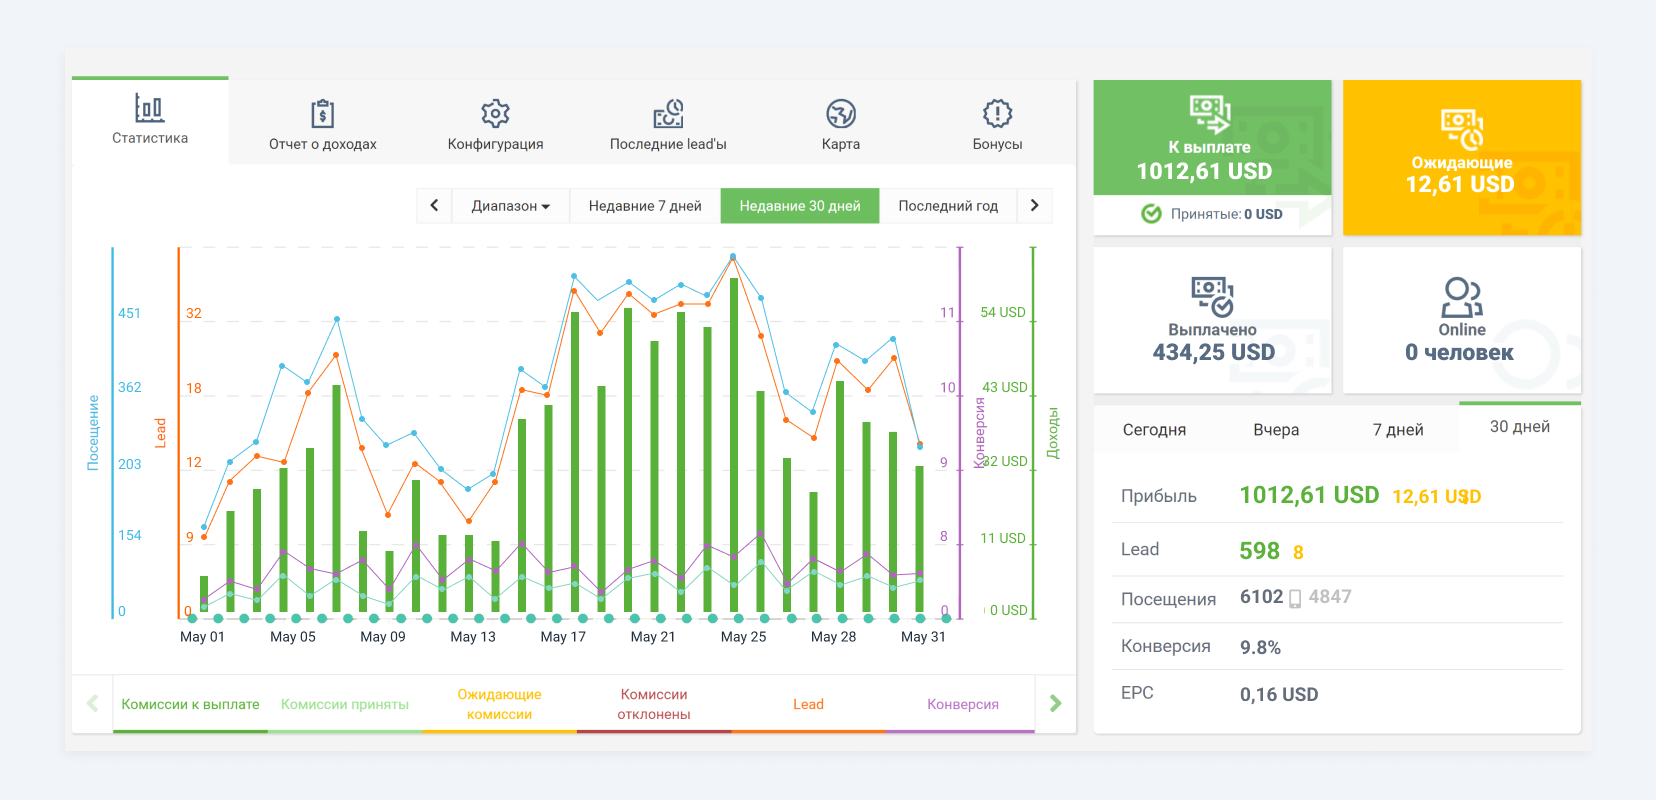The height and width of the screenshot is (800, 1656).
Task: Click the Доходы vertical axis title
Action: pyautogui.click(x=1052, y=432)
